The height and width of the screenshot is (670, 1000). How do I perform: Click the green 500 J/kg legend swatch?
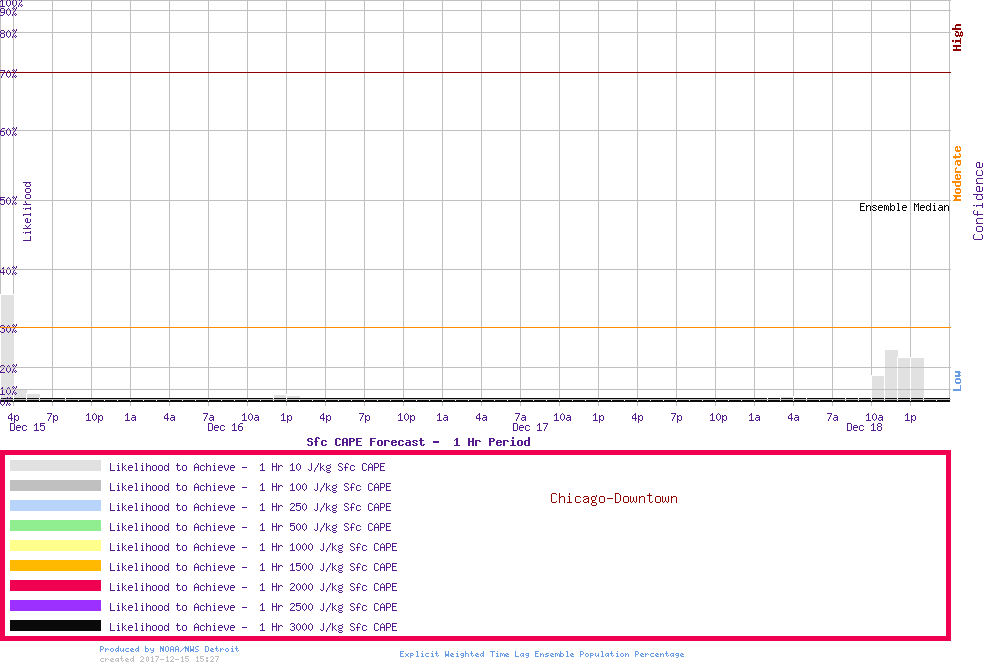pos(55,526)
